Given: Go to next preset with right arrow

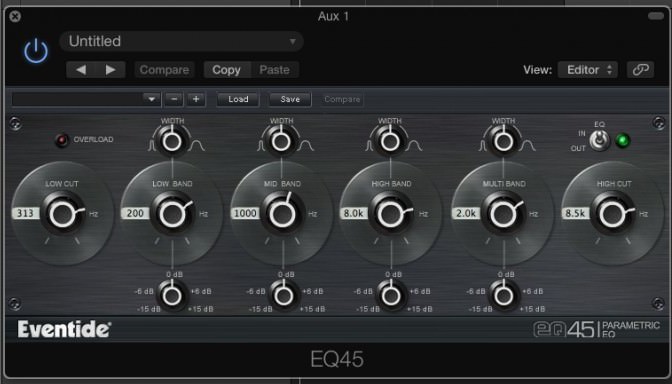Looking at the screenshot, I should pos(111,69).
